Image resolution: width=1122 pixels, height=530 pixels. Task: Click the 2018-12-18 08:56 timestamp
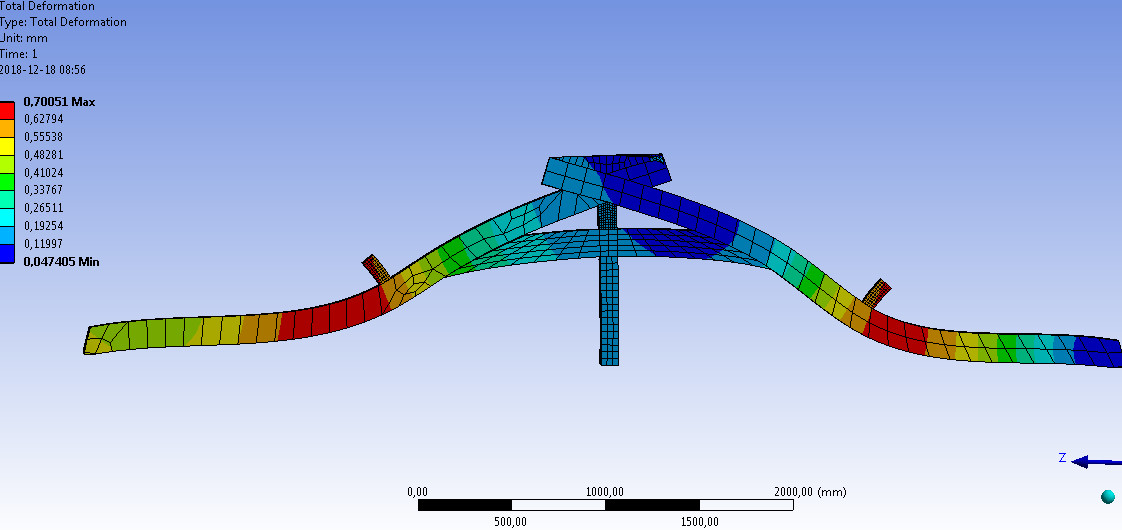tap(42, 70)
